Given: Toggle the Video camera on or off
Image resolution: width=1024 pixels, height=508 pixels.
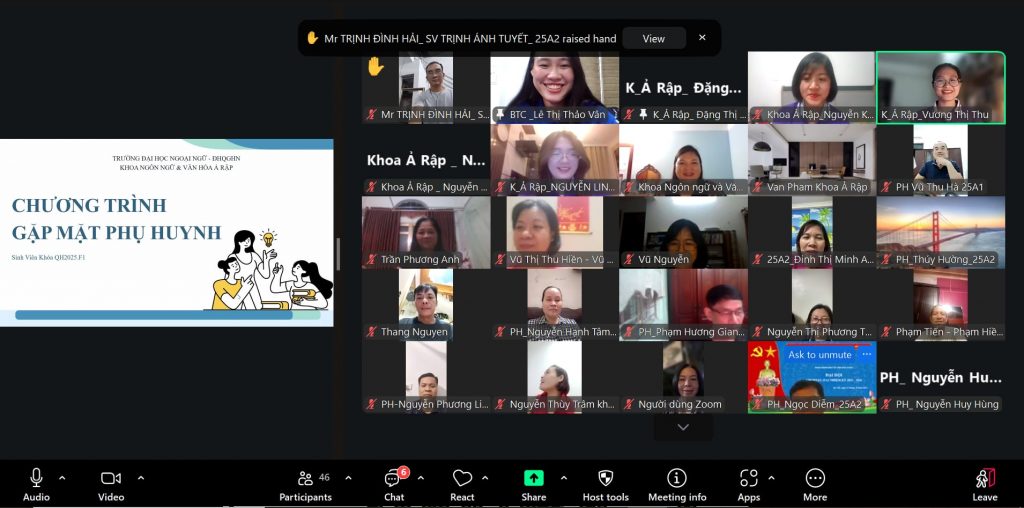Looking at the screenshot, I should pos(111,479).
